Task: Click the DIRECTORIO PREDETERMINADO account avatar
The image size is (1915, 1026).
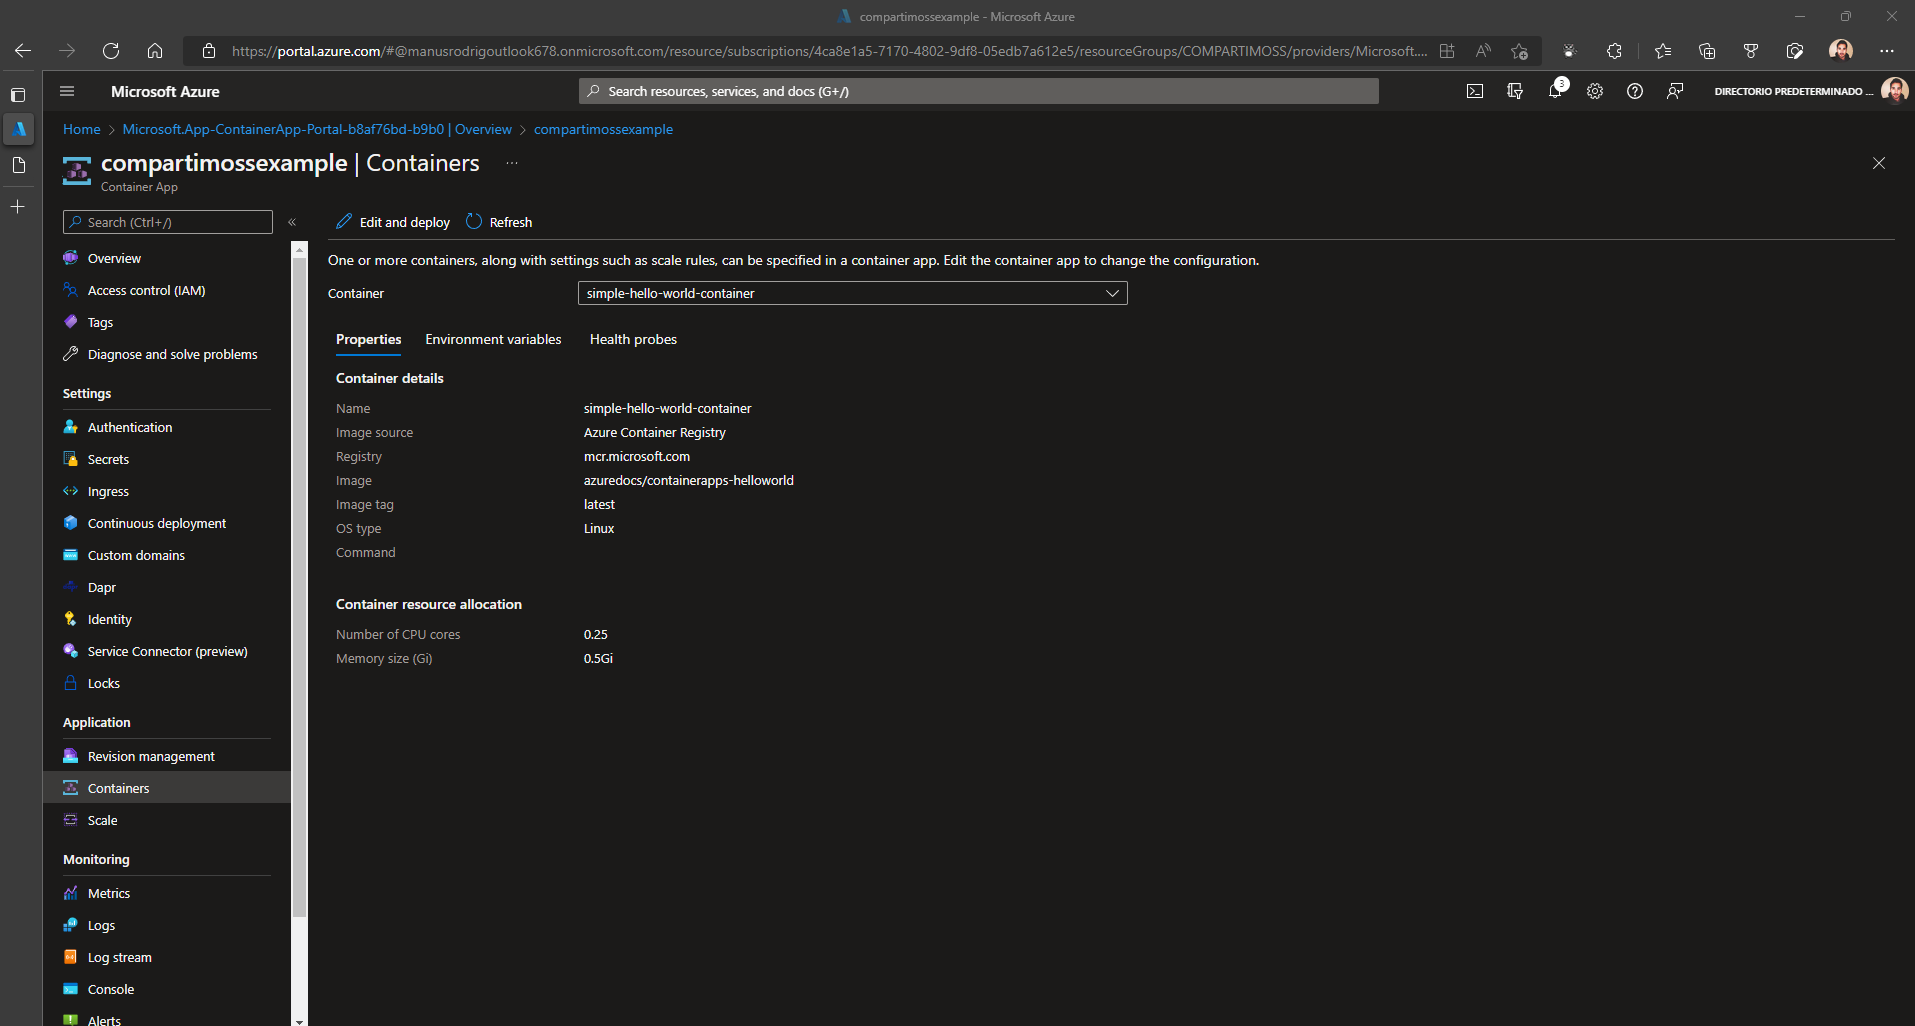Action: (x=1897, y=90)
